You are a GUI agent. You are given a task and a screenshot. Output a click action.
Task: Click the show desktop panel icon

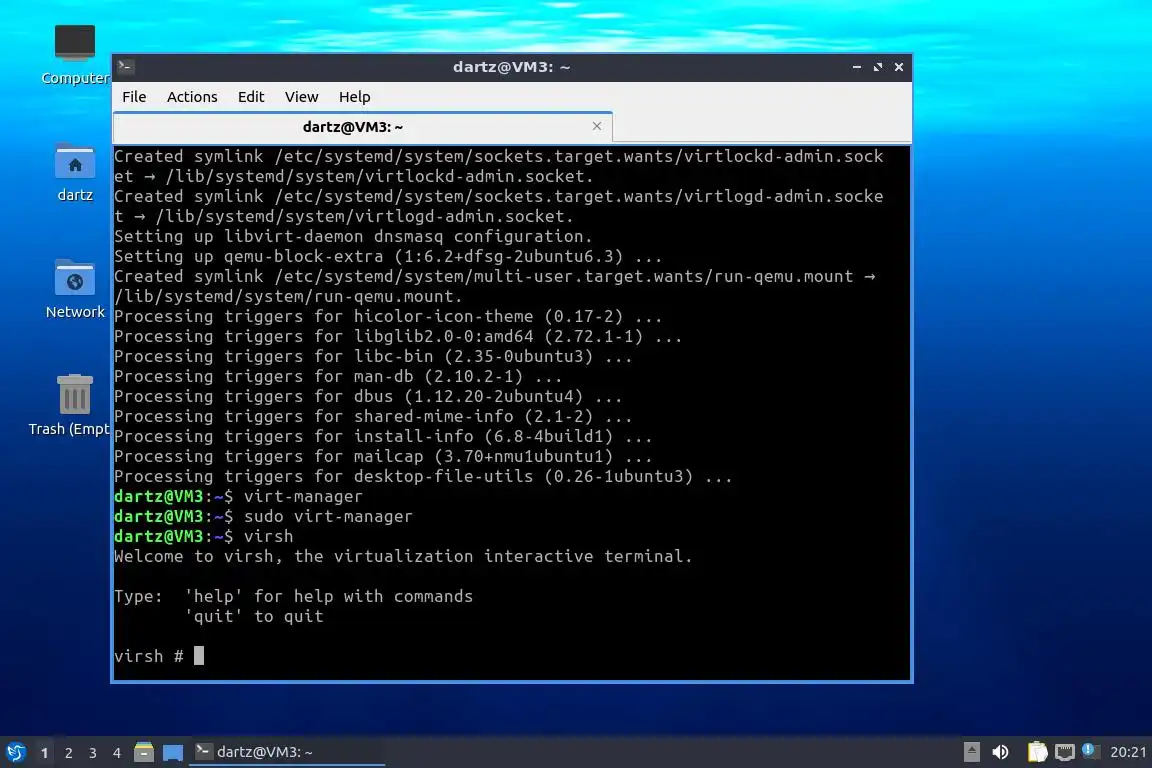pyautogui.click(x=173, y=752)
